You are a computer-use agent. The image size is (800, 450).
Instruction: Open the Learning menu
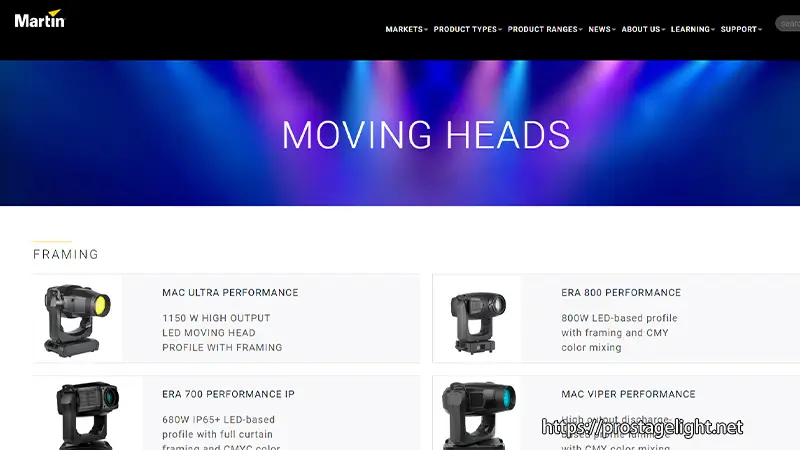[693, 30]
